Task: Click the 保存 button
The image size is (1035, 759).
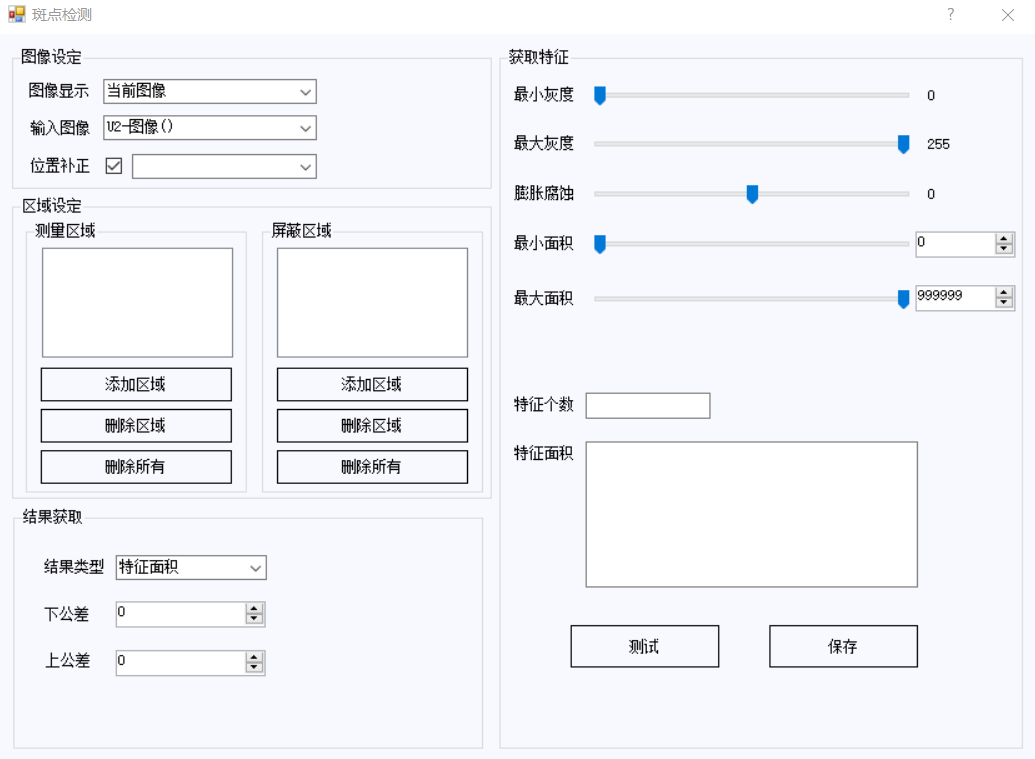Action: coord(844,646)
